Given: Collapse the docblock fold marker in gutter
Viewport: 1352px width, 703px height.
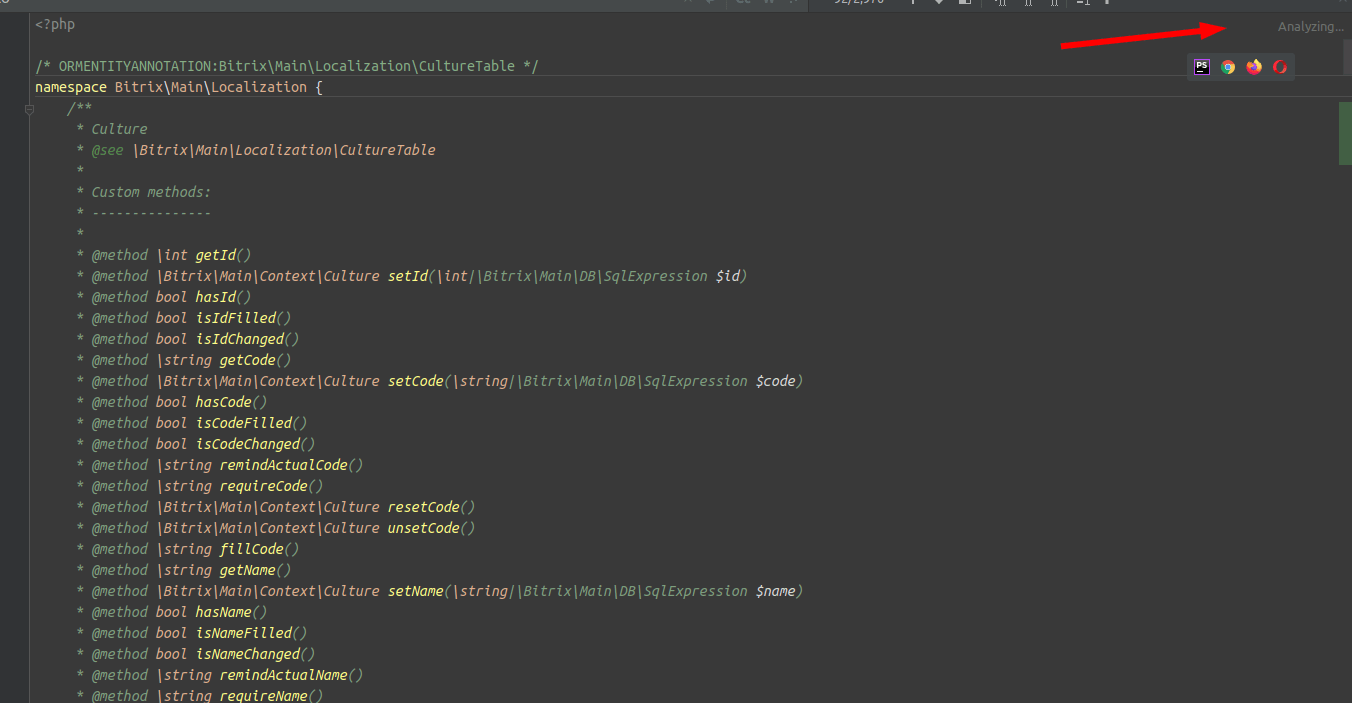Looking at the screenshot, I should pos(29,109).
